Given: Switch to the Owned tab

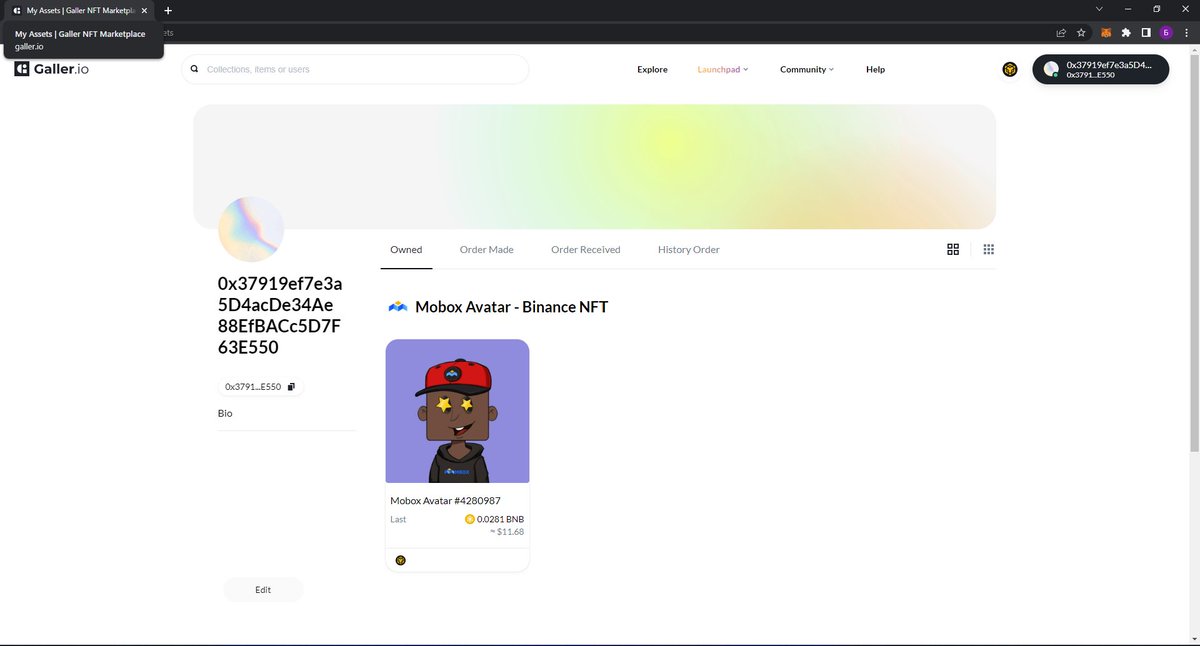Looking at the screenshot, I should (x=406, y=249).
